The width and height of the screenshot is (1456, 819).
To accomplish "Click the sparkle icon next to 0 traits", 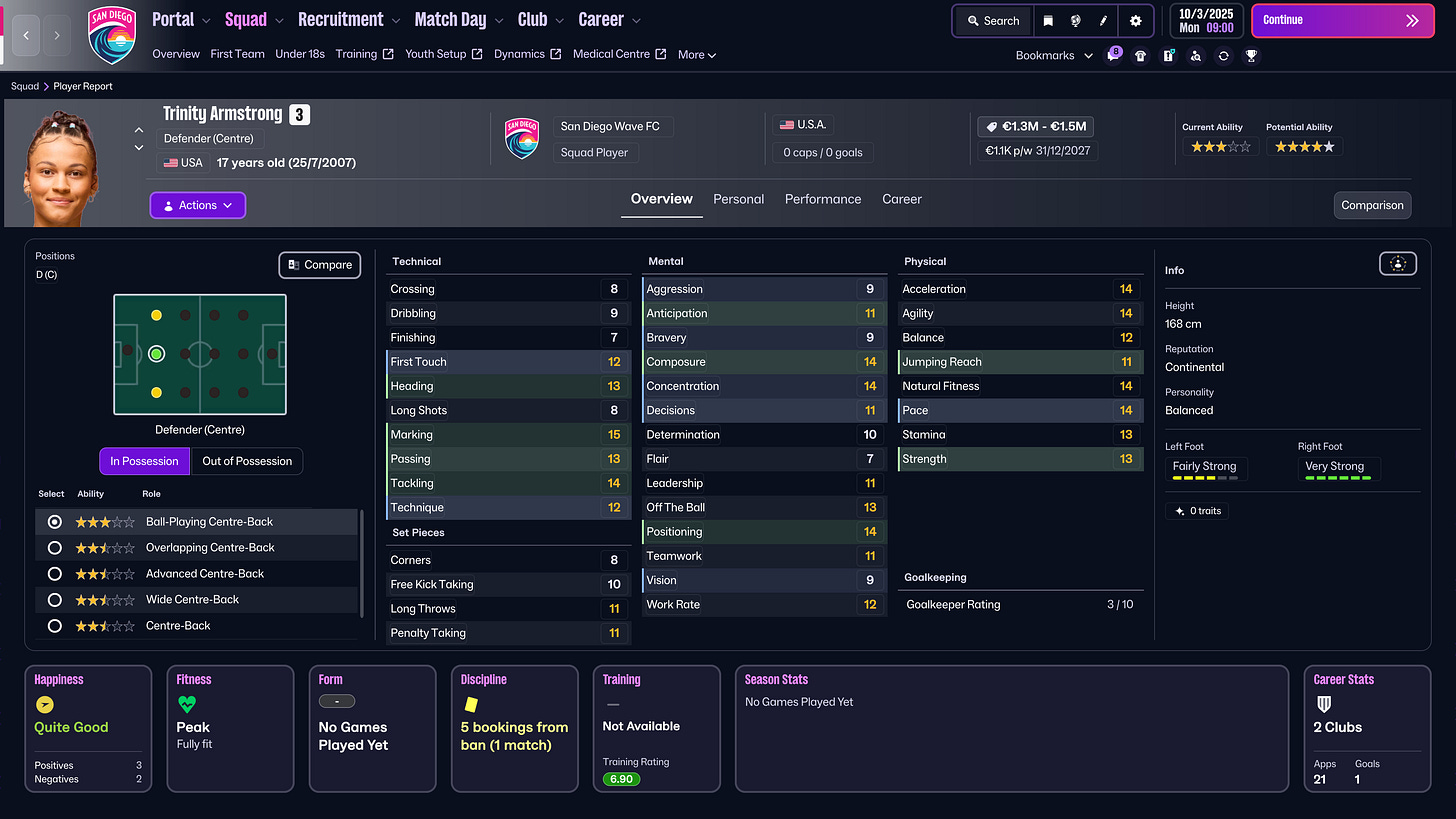I will point(1180,511).
